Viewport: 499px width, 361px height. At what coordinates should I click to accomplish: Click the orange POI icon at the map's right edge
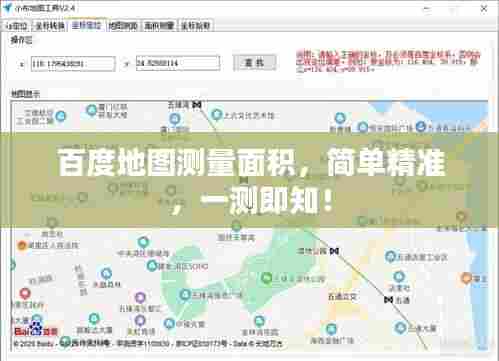pyautogui.click(x=466, y=278)
